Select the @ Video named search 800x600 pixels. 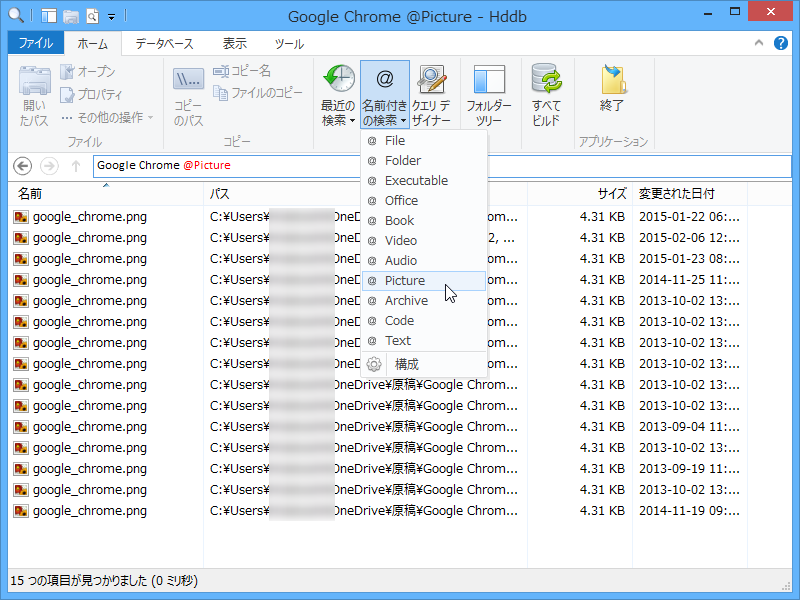(423, 240)
